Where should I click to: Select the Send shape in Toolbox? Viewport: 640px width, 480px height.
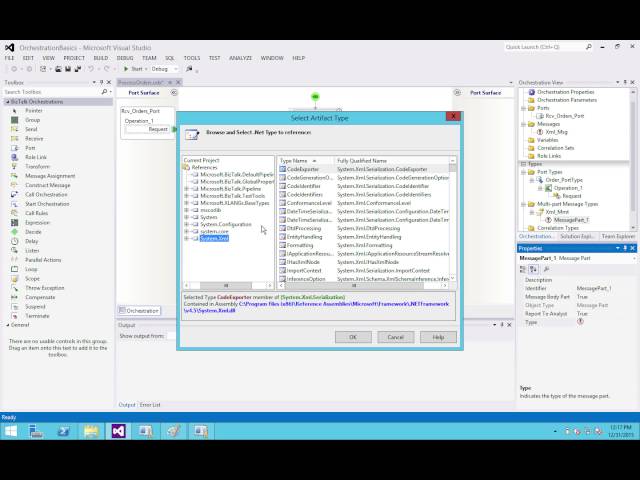point(31,129)
